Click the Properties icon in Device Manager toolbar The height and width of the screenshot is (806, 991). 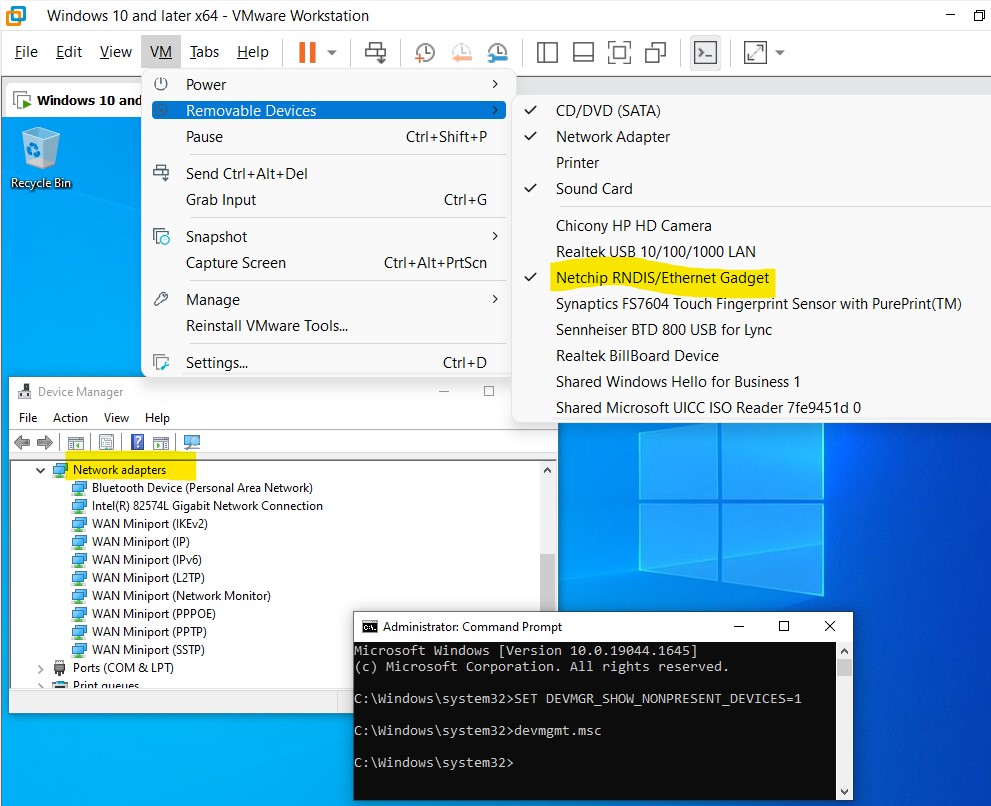coord(106,442)
